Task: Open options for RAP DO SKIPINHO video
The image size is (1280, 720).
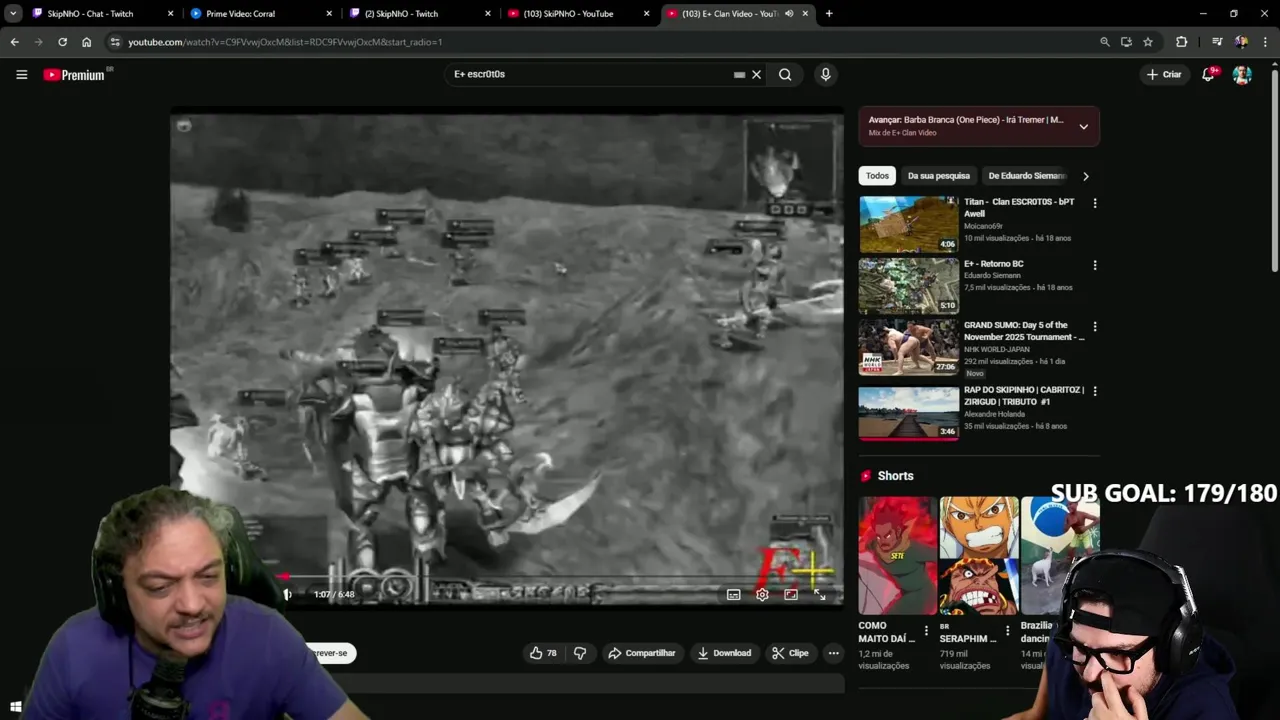Action: pyautogui.click(x=1094, y=391)
